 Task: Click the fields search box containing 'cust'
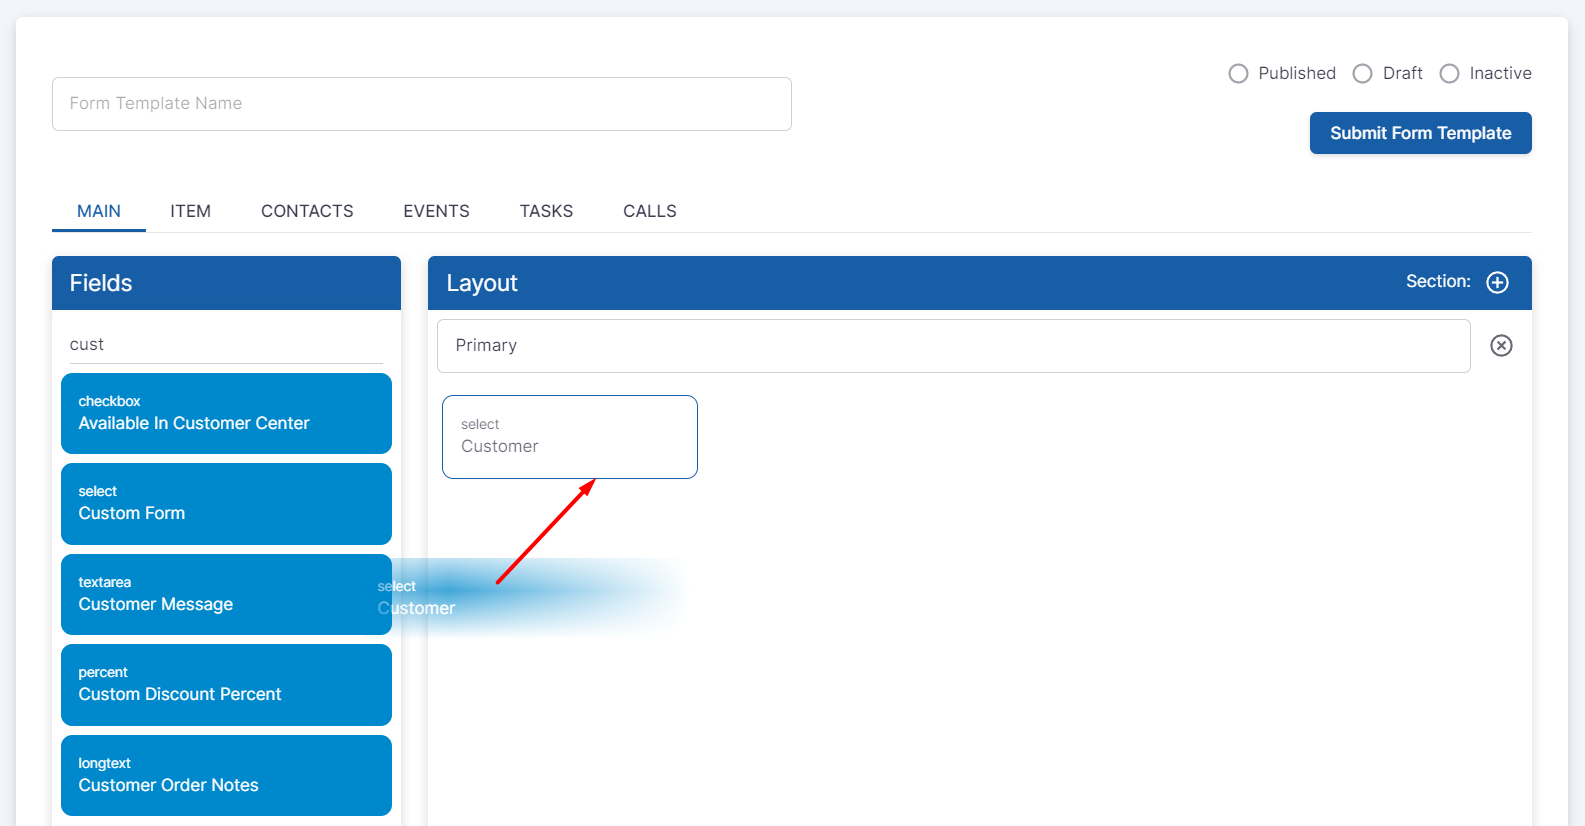point(225,344)
